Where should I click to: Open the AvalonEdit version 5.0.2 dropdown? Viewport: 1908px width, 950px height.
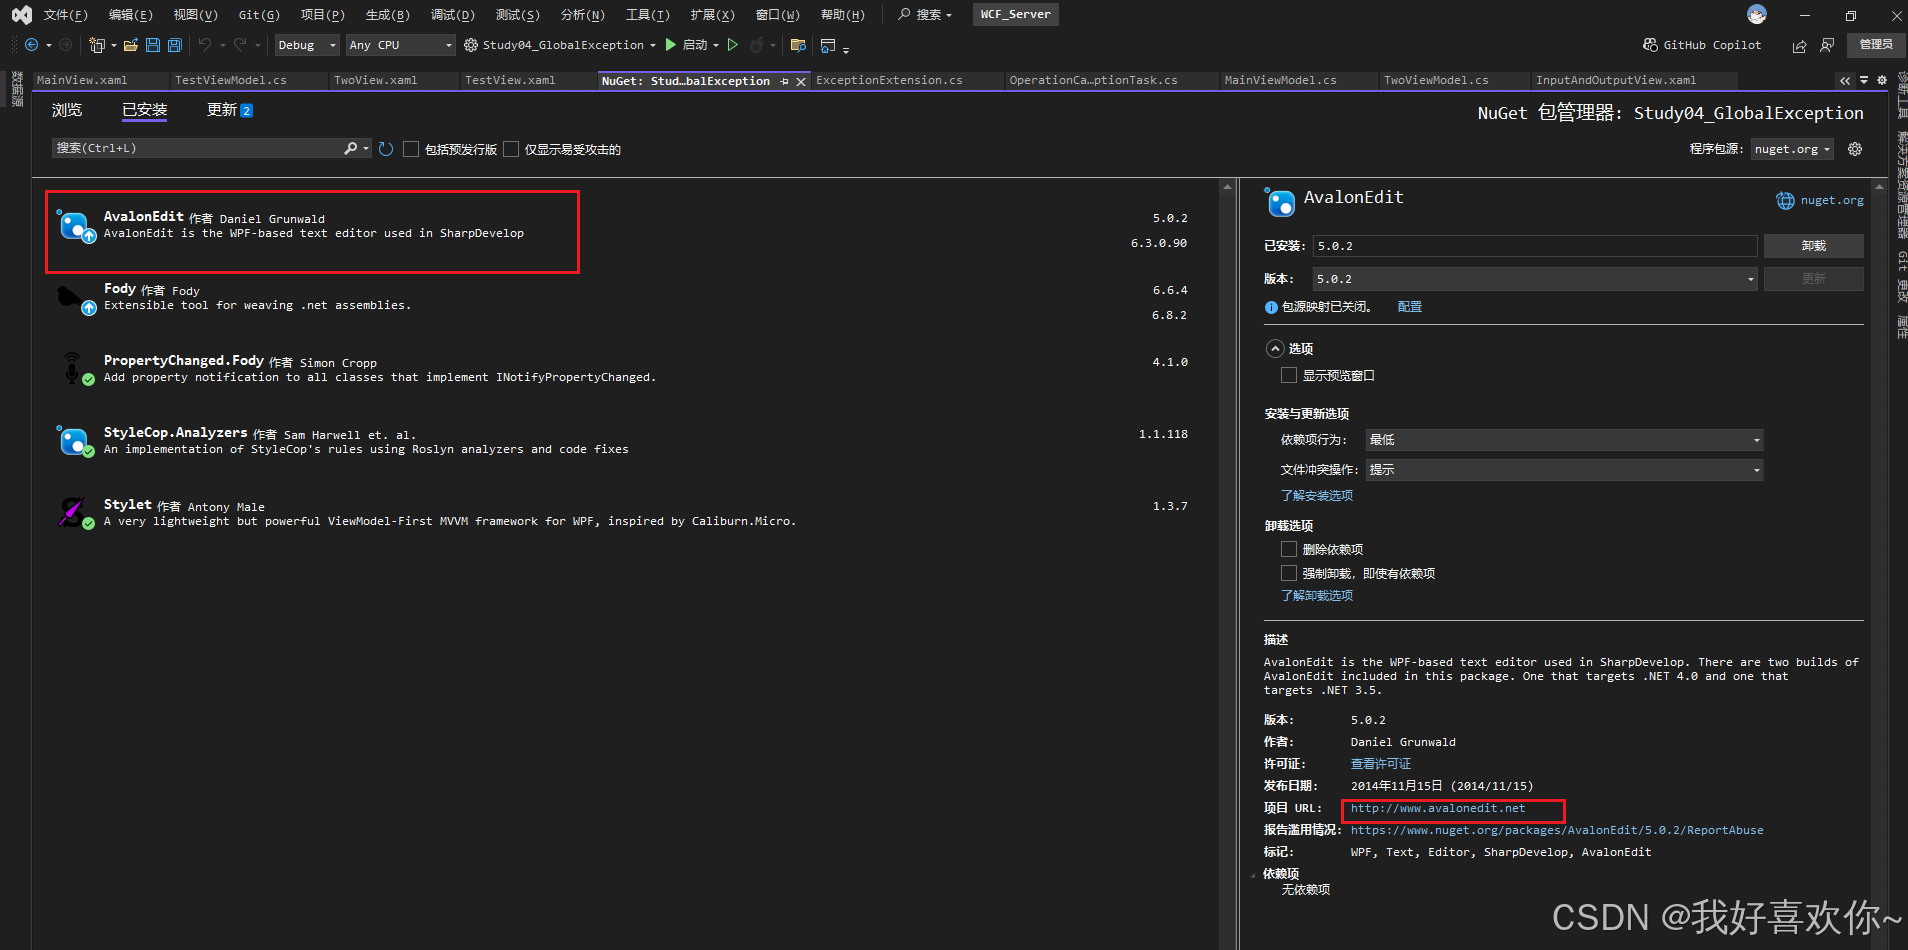click(x=1750, y=279)
